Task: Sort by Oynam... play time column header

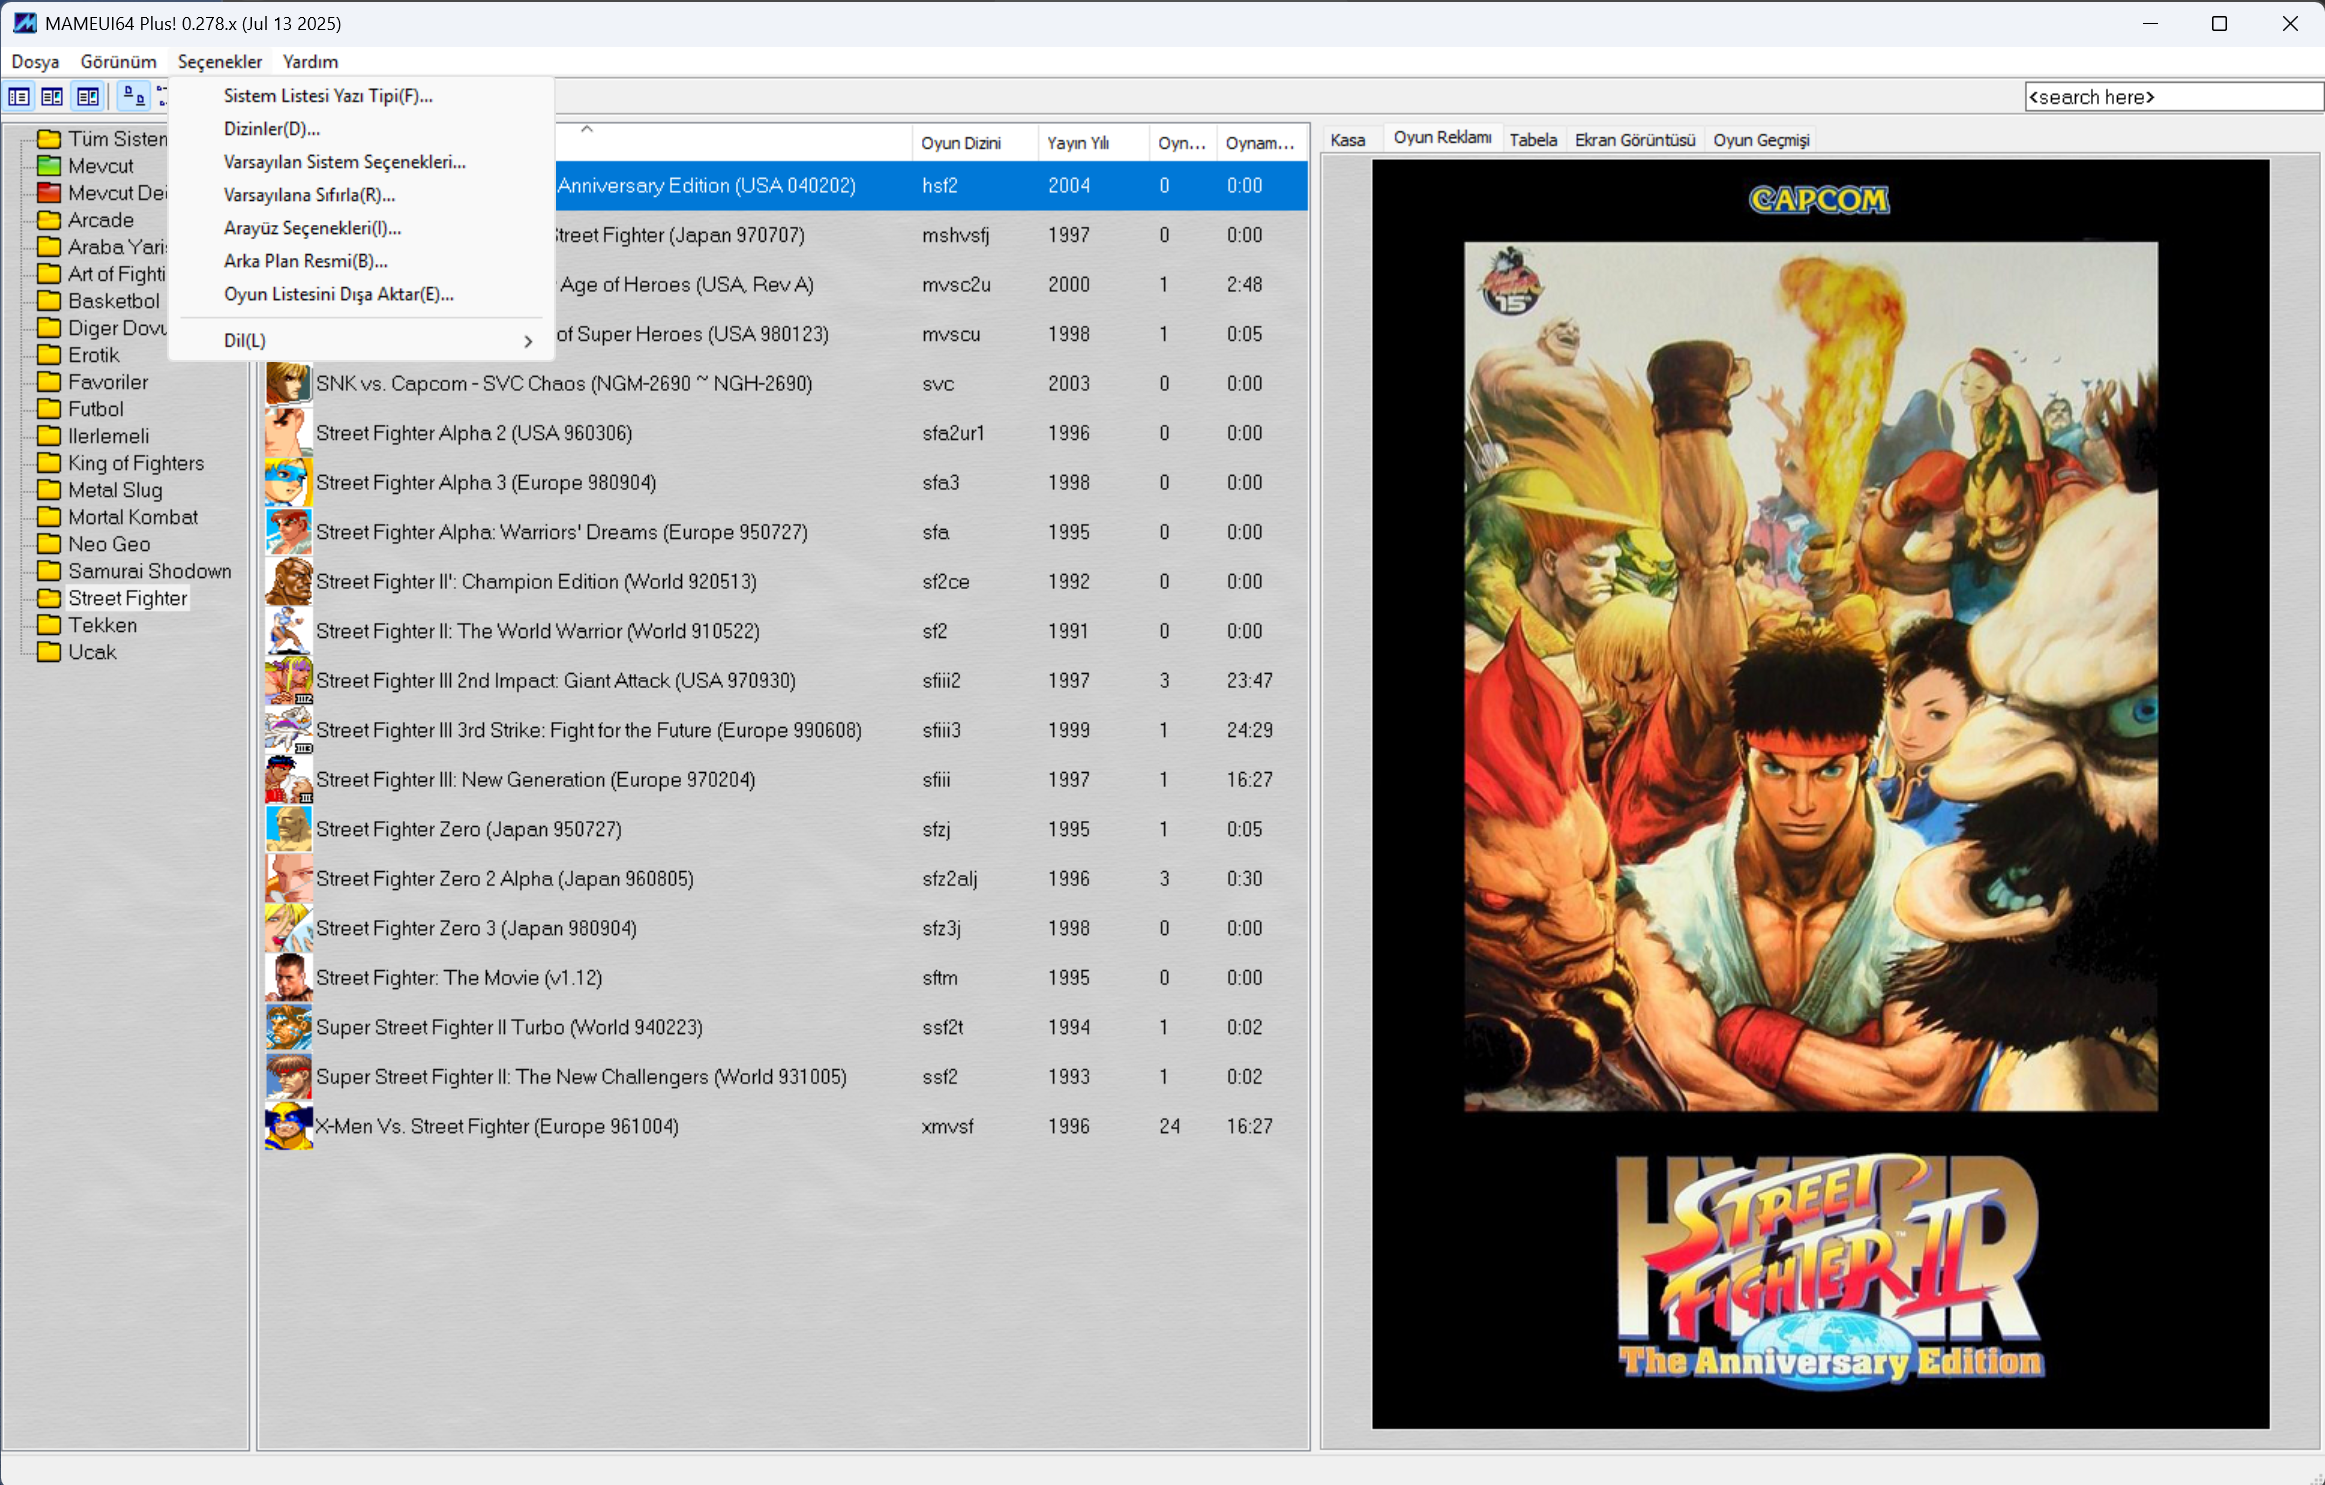Action: 1261,143
